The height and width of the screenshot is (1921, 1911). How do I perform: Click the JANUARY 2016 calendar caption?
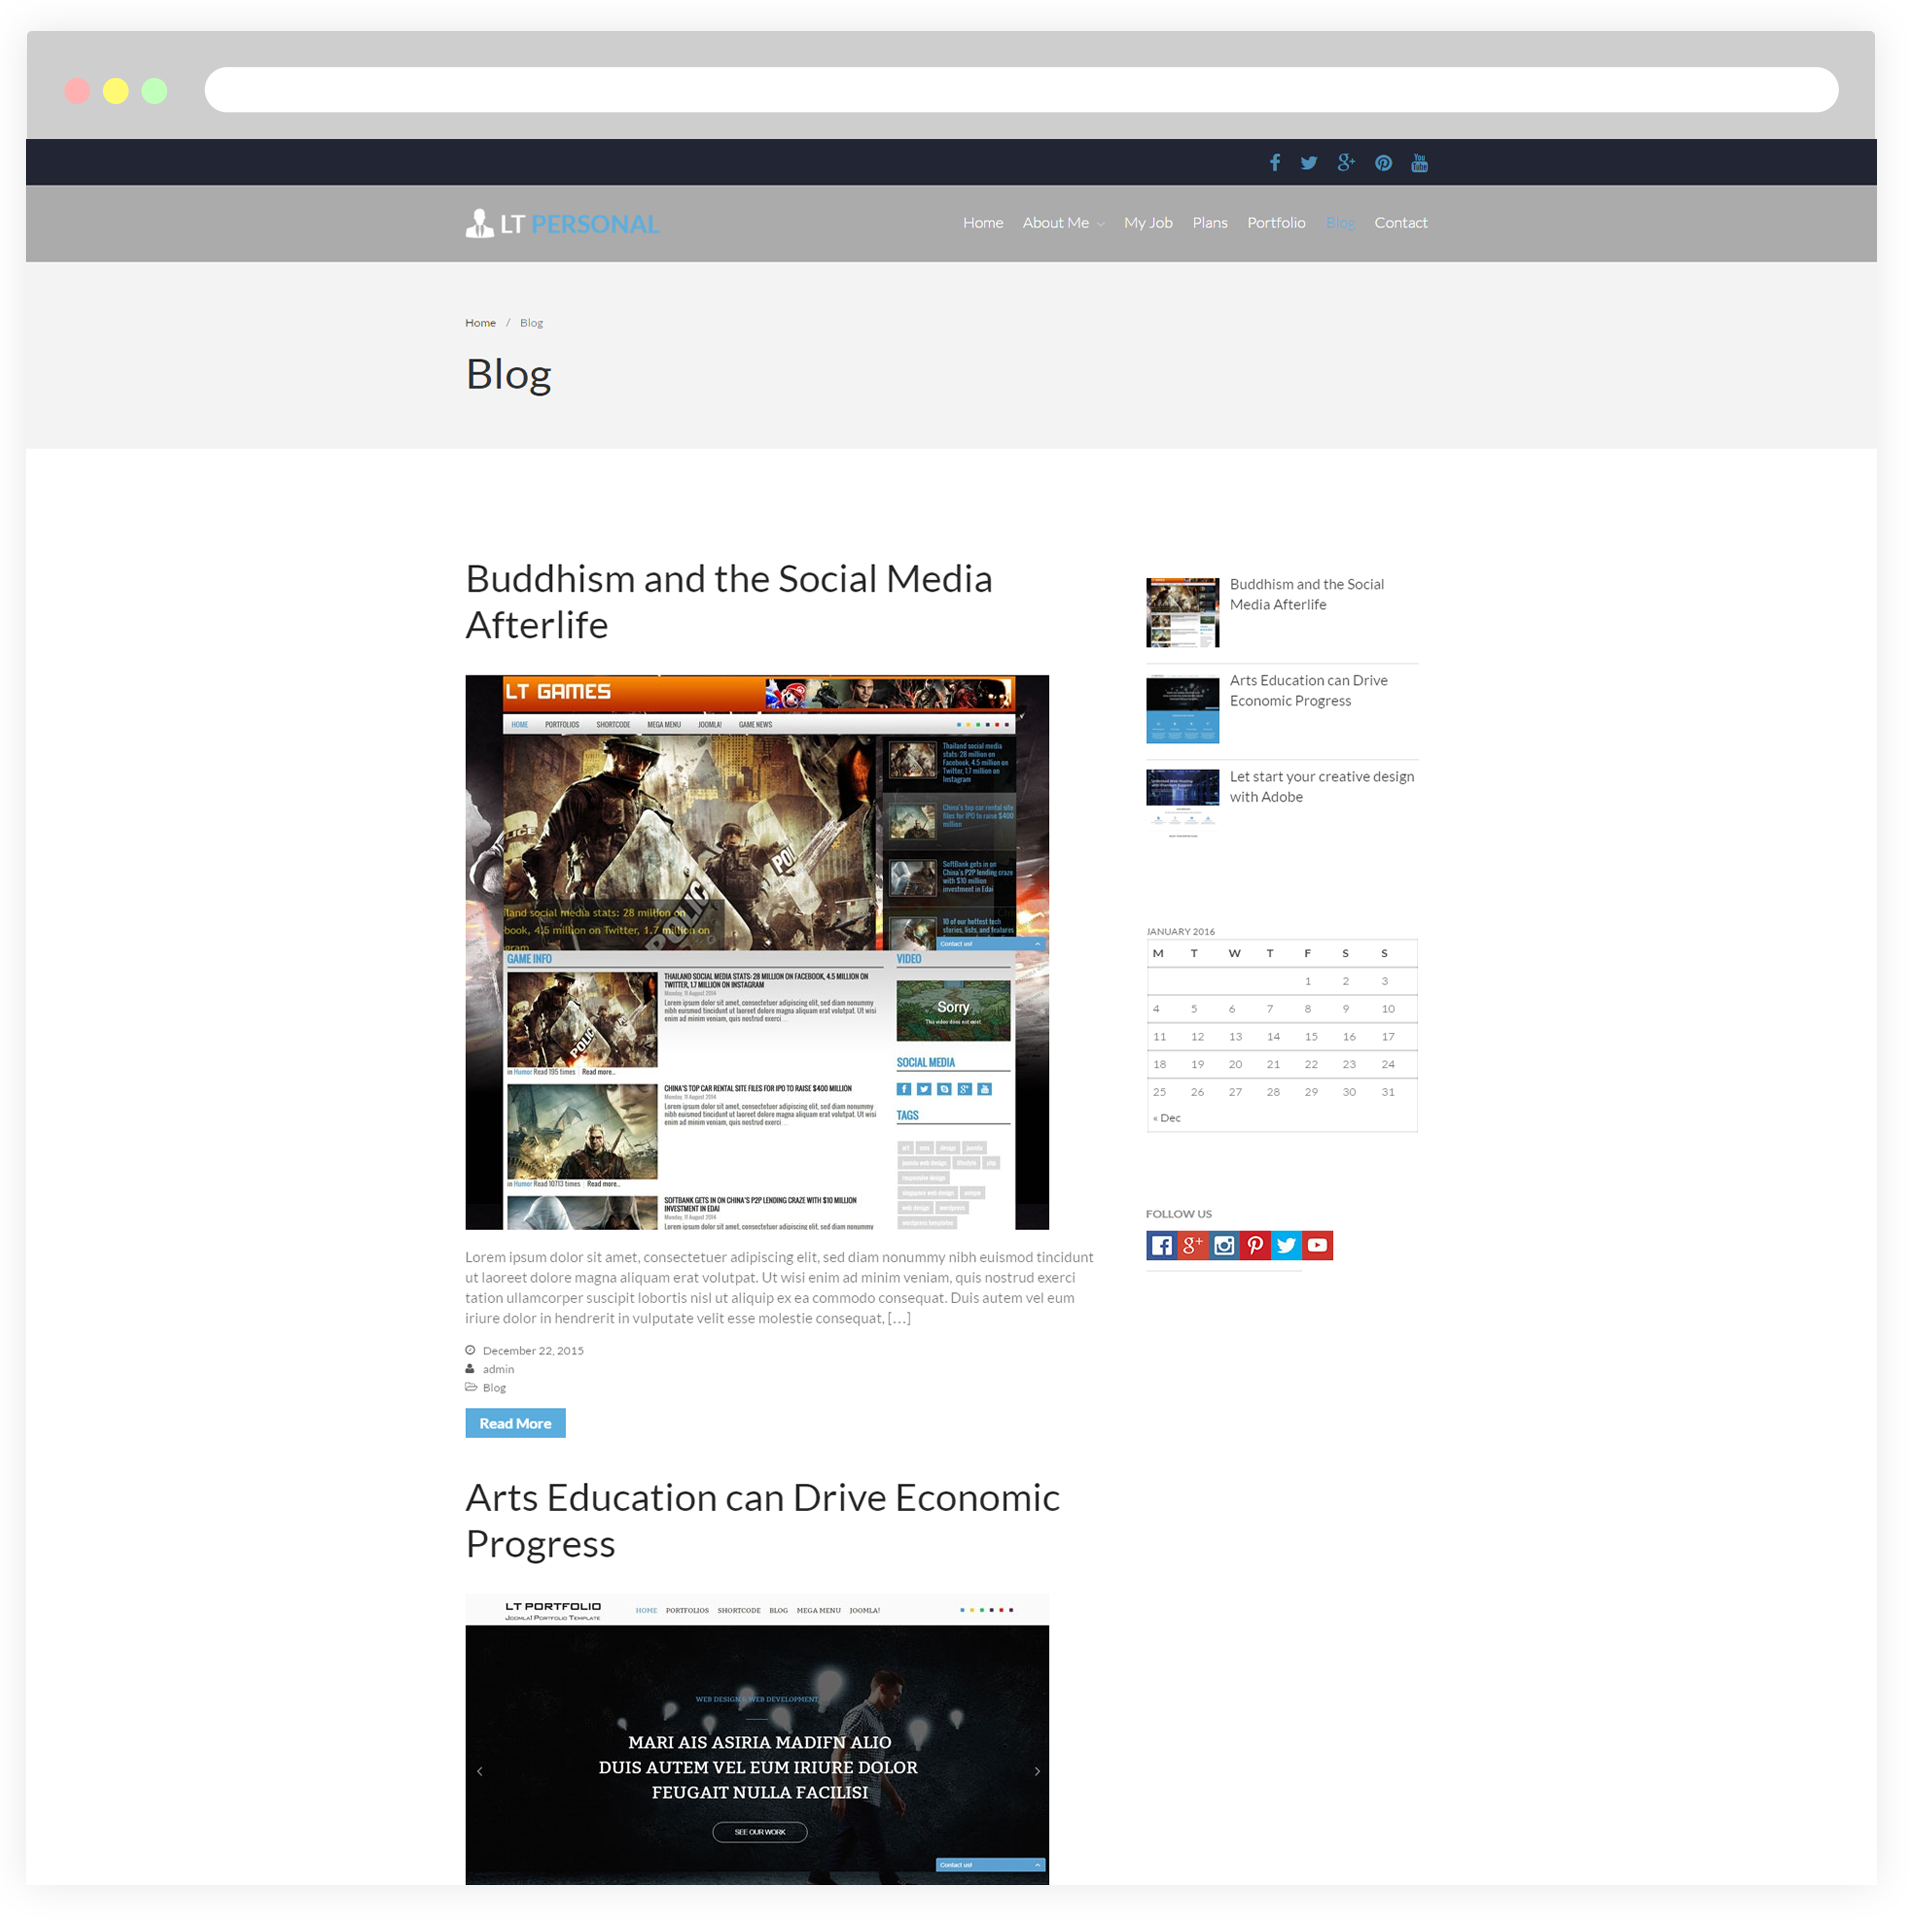pyautogui.click(x=1180, y=932)
